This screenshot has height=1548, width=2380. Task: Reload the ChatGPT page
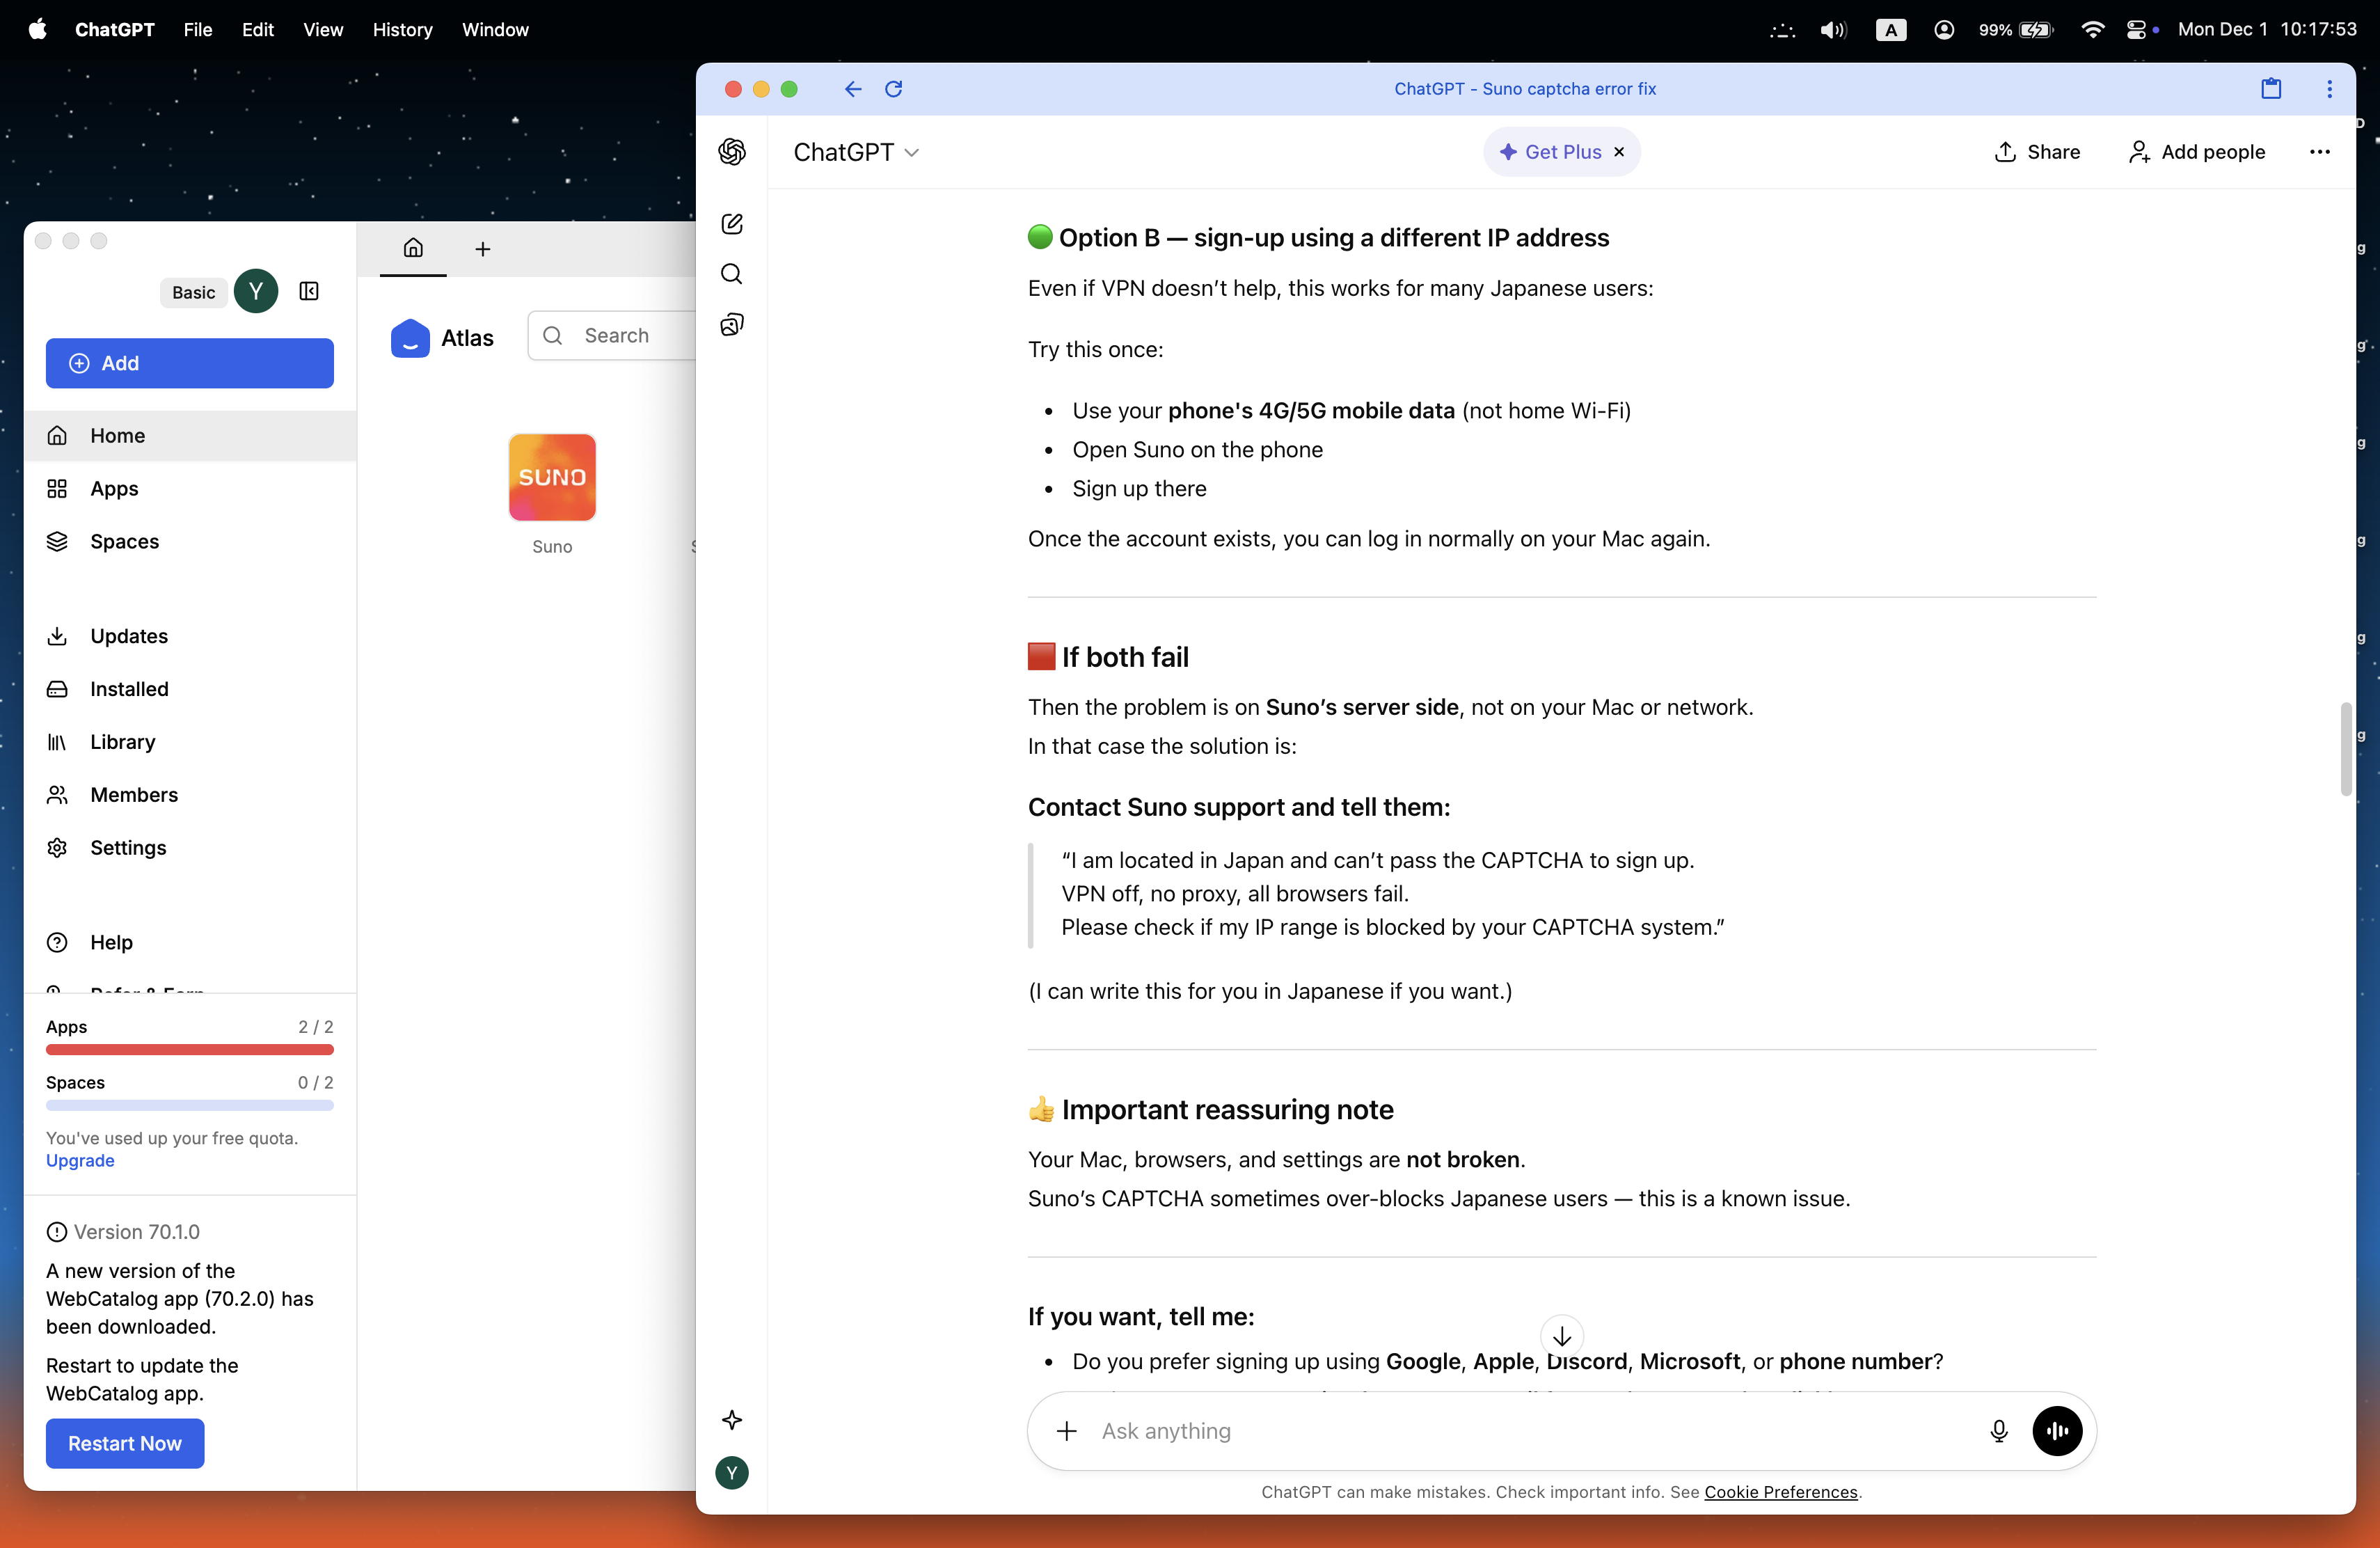coord(894,89)
